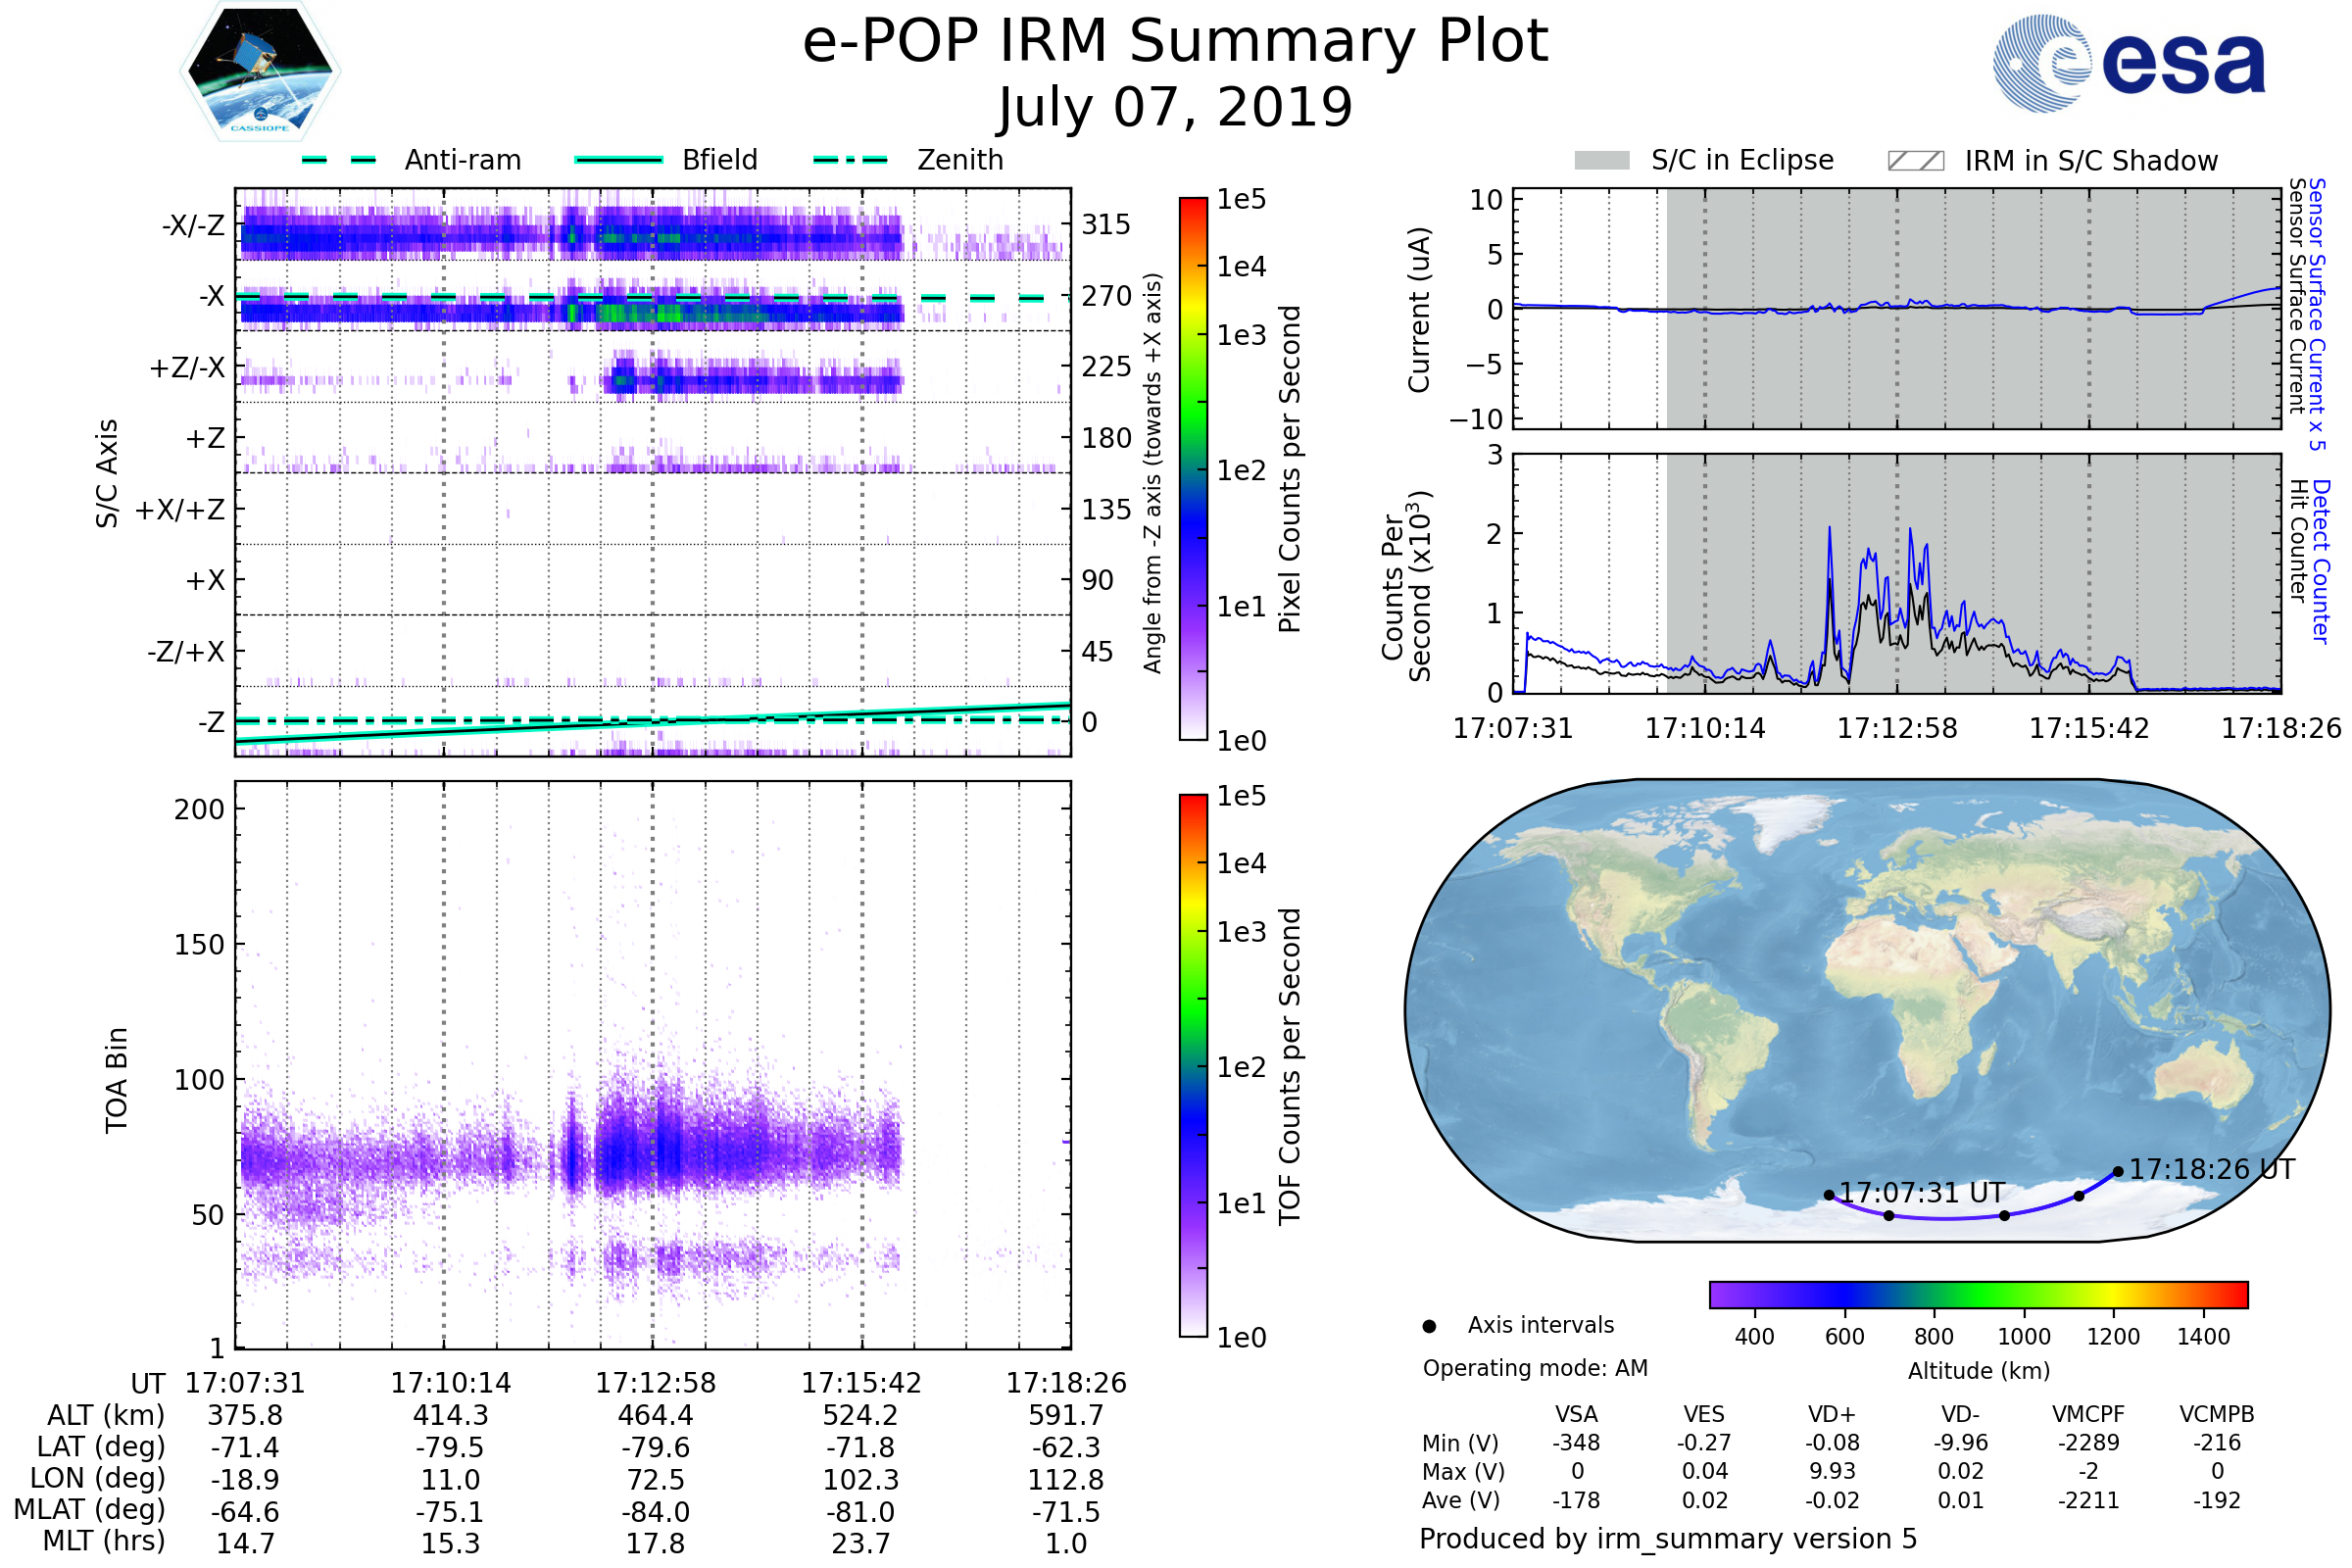
Task: Click the Altitude (km) horizontal colorbar
Action: pos(1978,1294)
